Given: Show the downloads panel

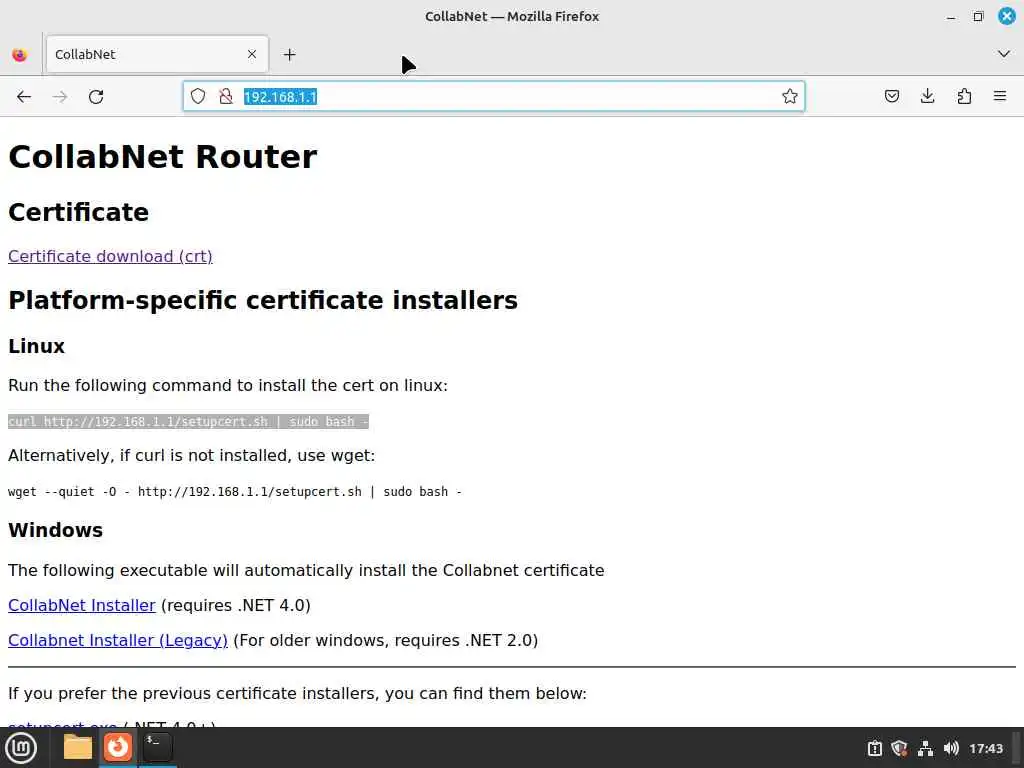Looking at the screenshot, I should [927, 97].
